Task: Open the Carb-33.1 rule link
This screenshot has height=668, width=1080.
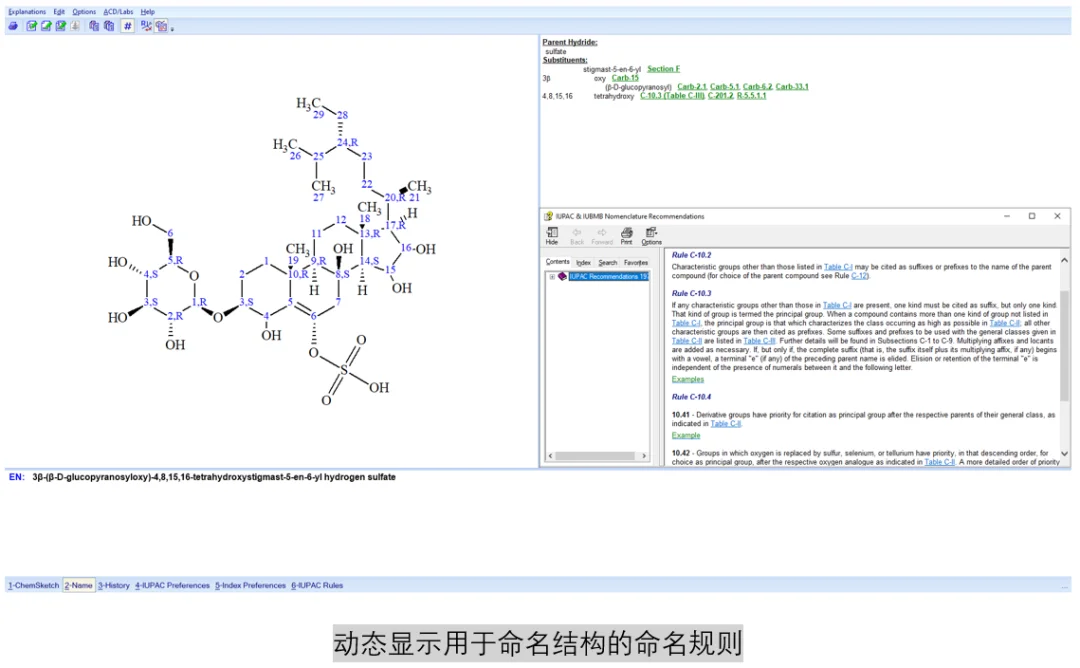Action: tap(792, 87)
